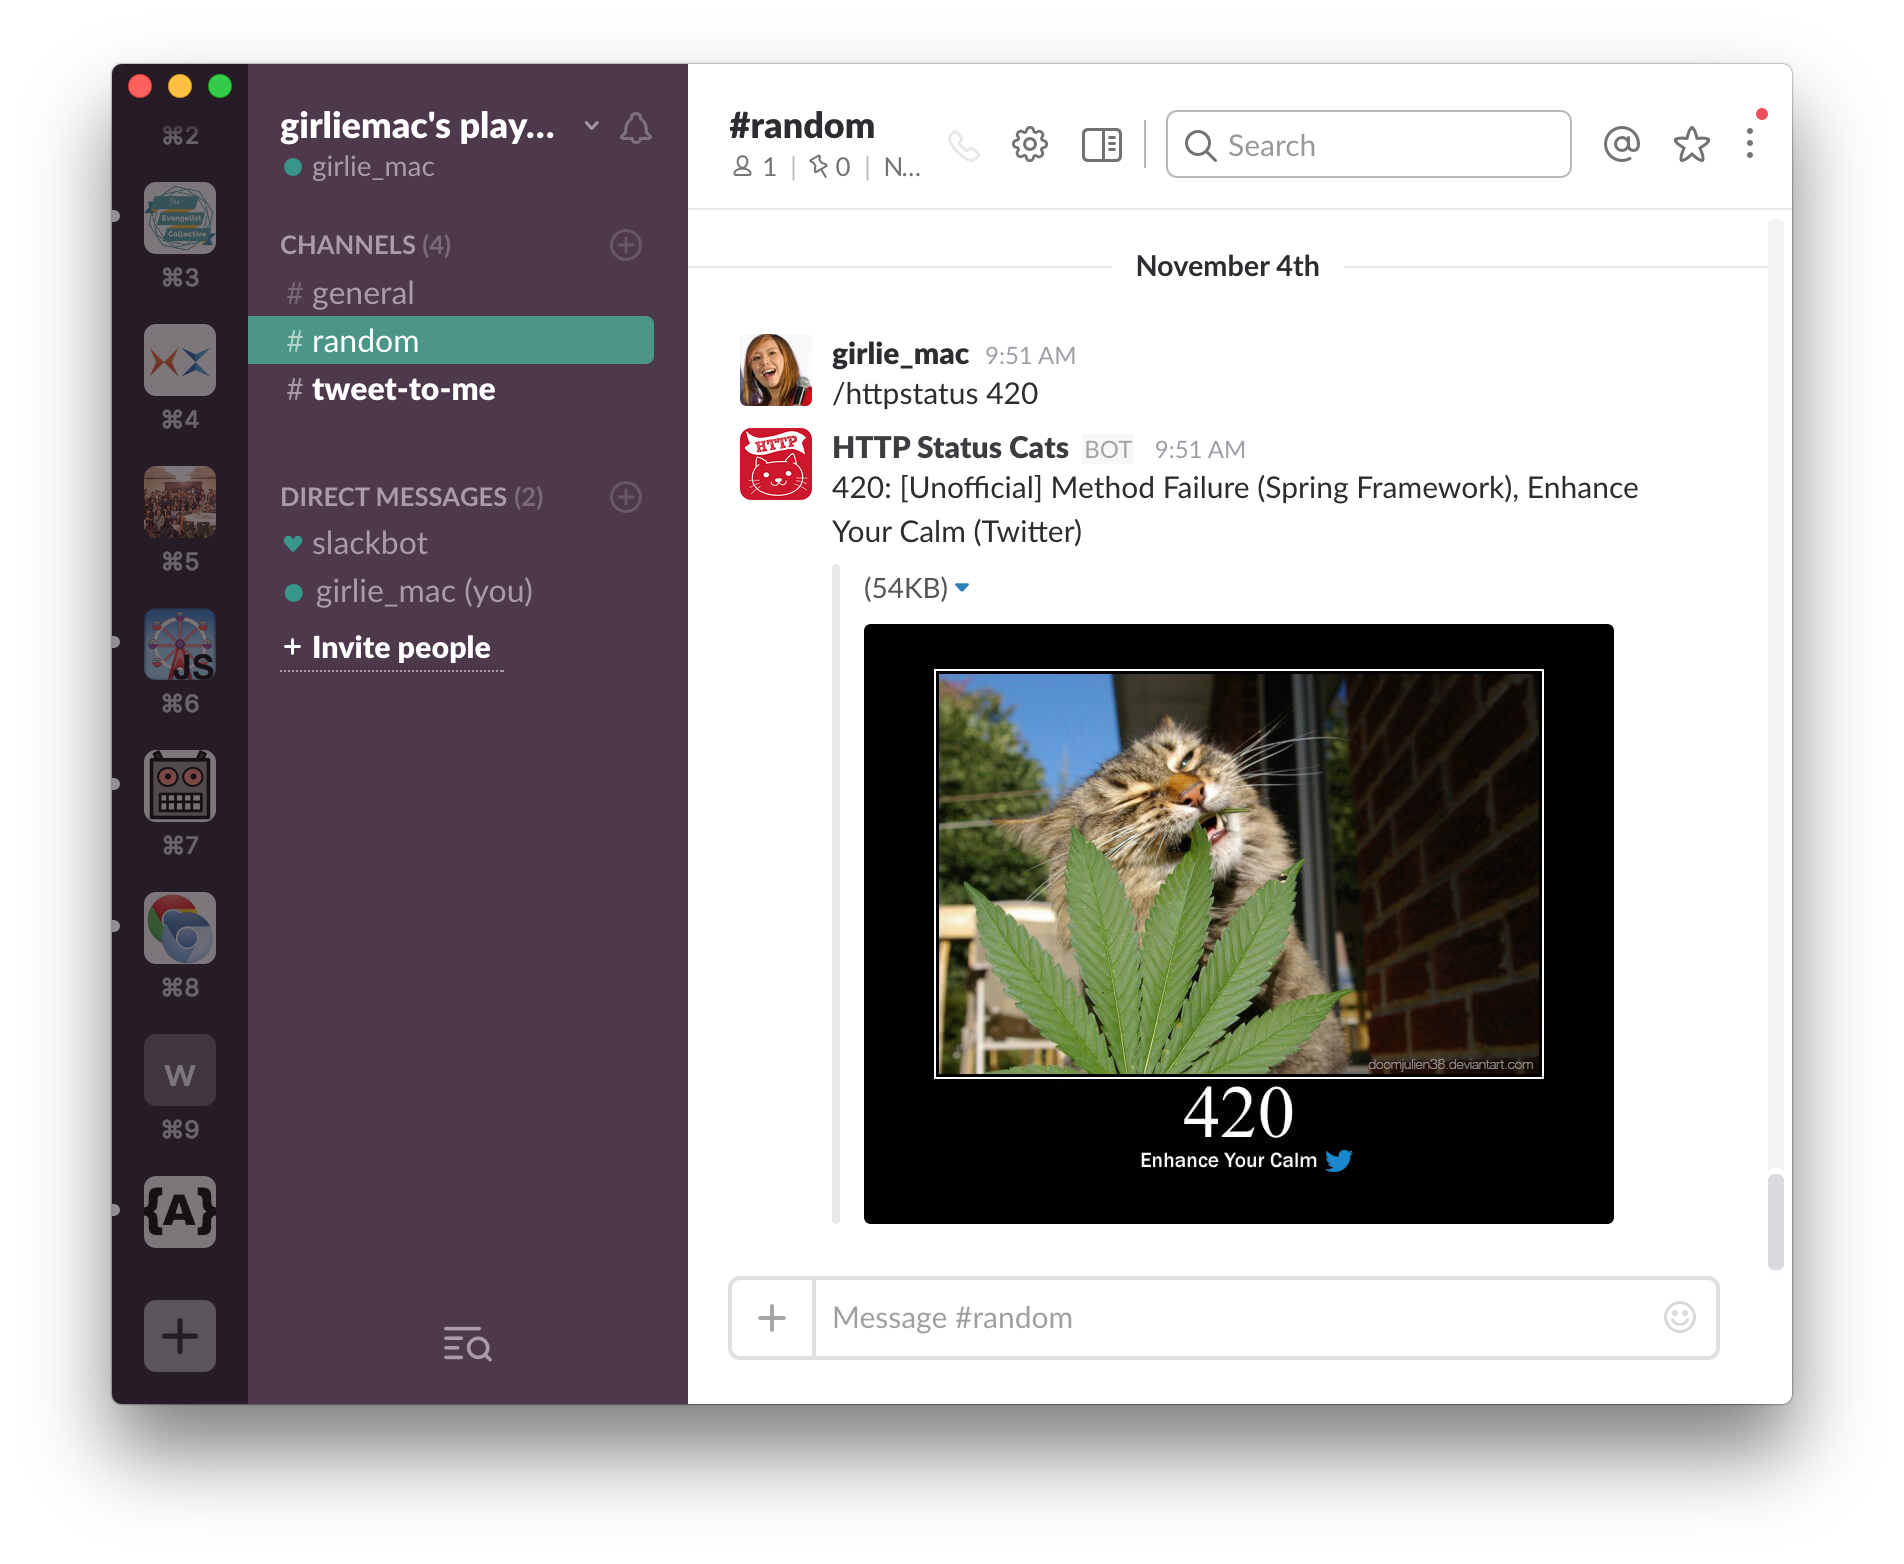Screen dimensions: 1904x1564
Task: Click the Message #random input field
Action: [1100, 1318]
